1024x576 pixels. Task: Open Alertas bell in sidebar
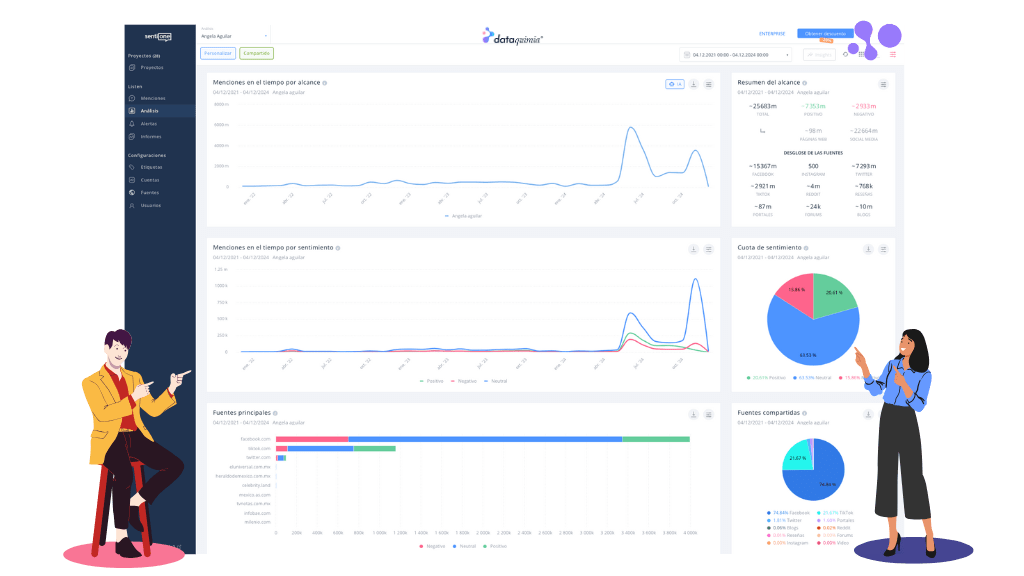pos(148,123)
